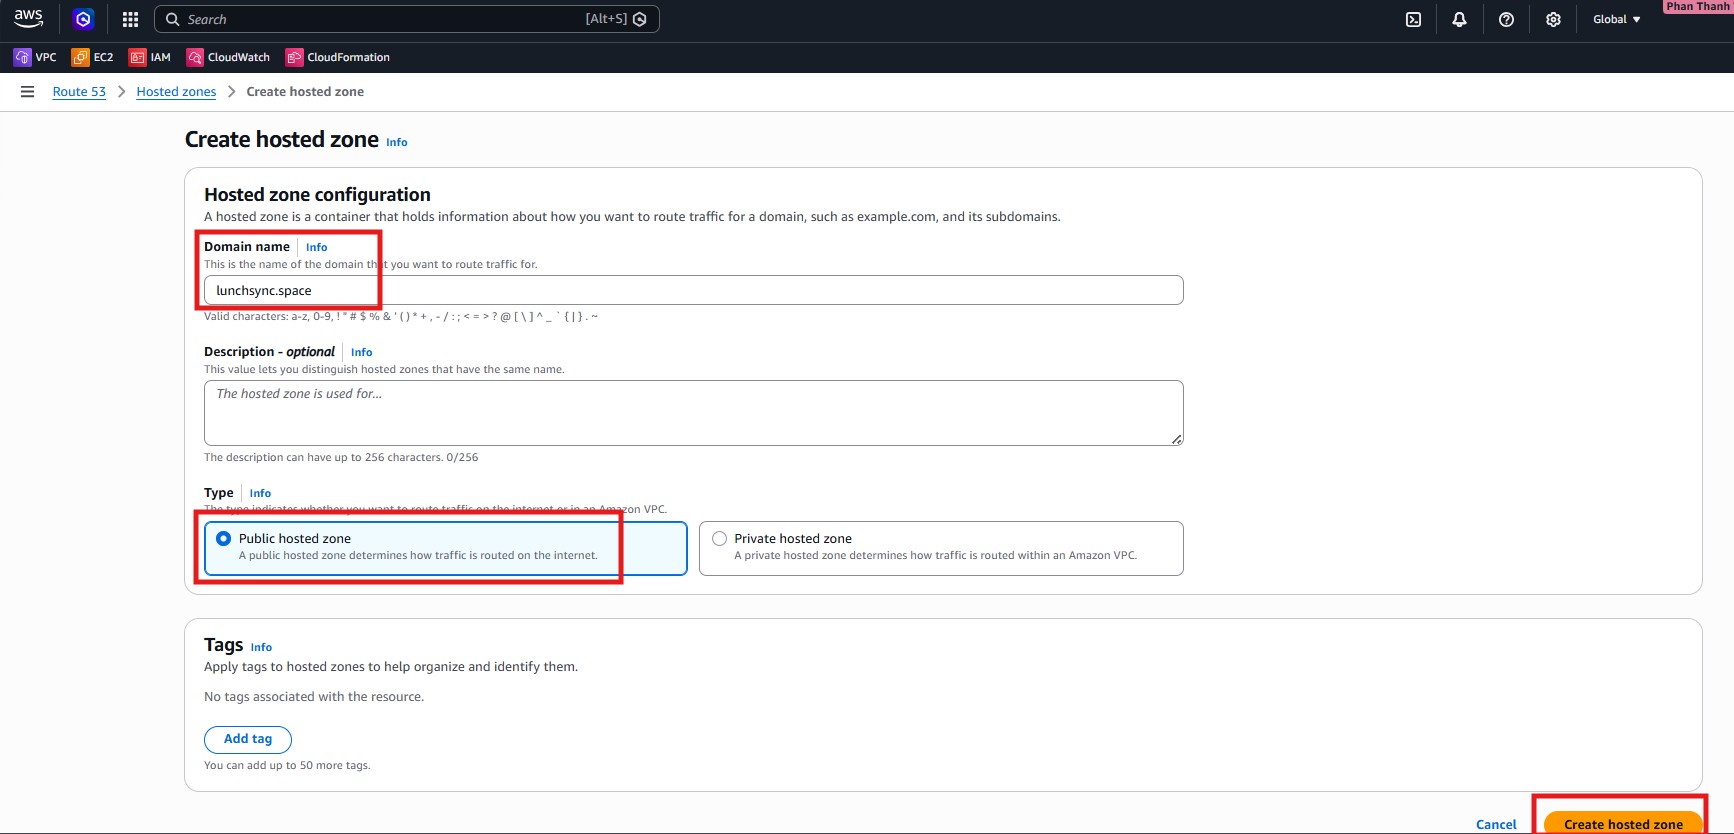
Task: Click the Add tag button
Action: click(248, 739)
